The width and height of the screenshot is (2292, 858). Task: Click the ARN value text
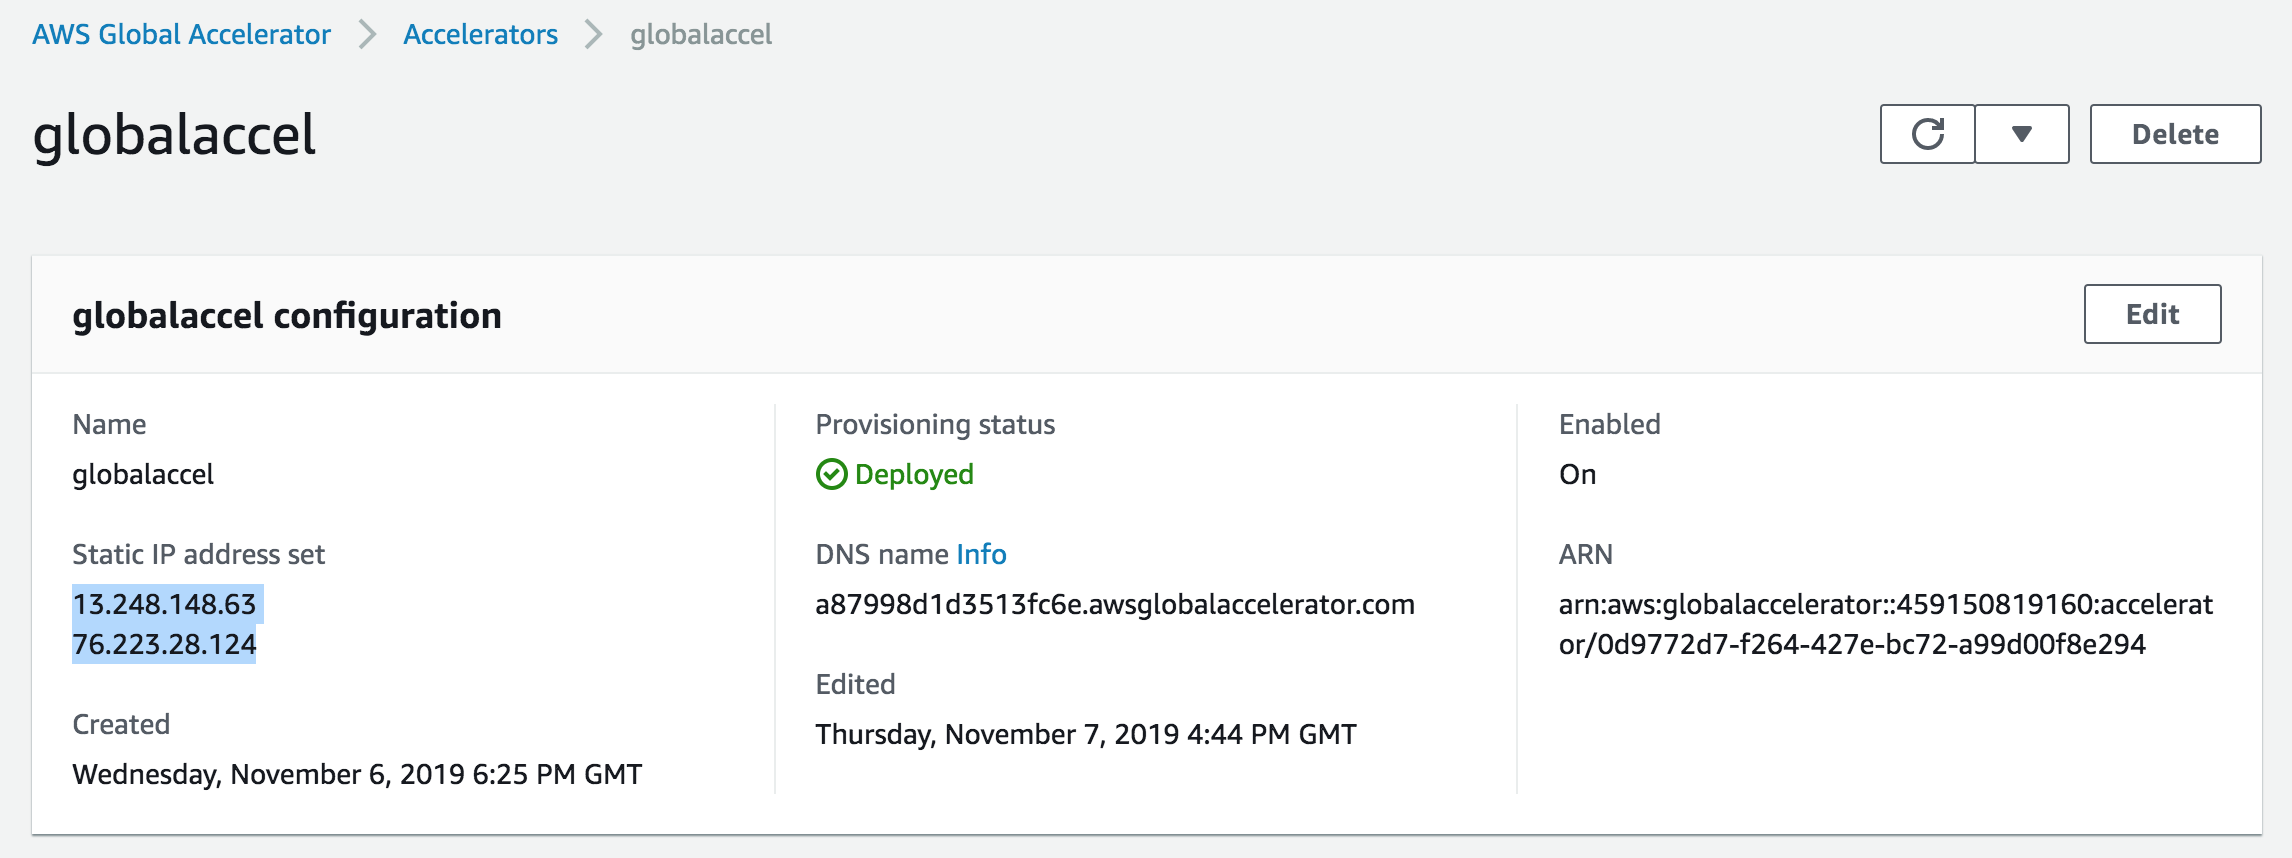pos(1886,624)
